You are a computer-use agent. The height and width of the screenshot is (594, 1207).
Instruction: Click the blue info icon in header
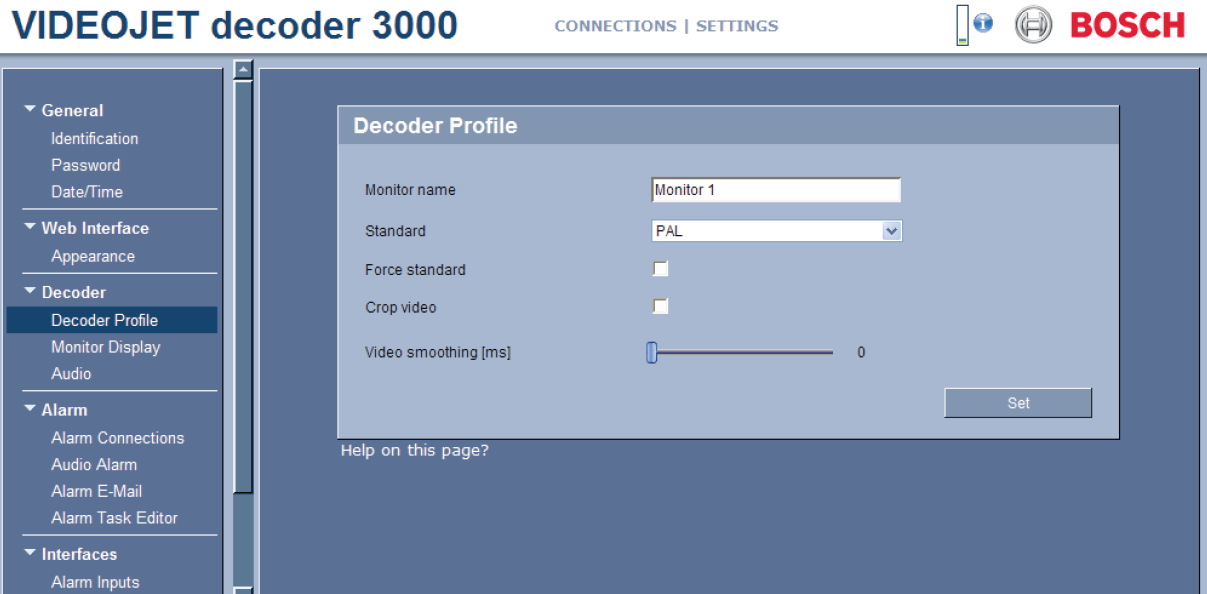click(983, 24)
